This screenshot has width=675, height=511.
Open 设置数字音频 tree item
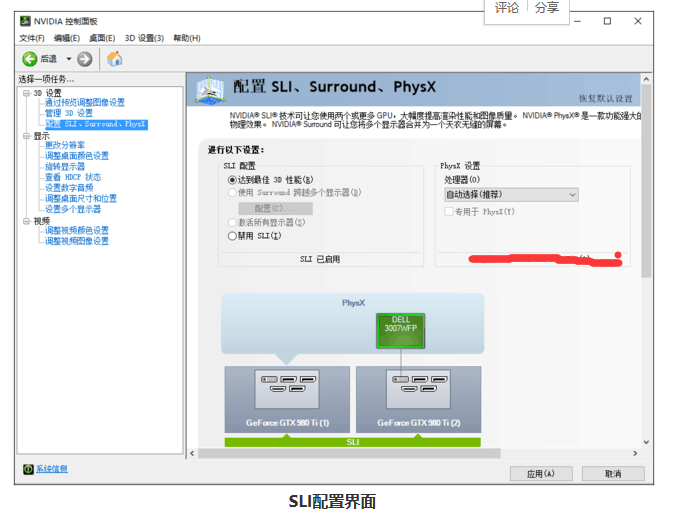pyautogui.click(x=69, y=188)
